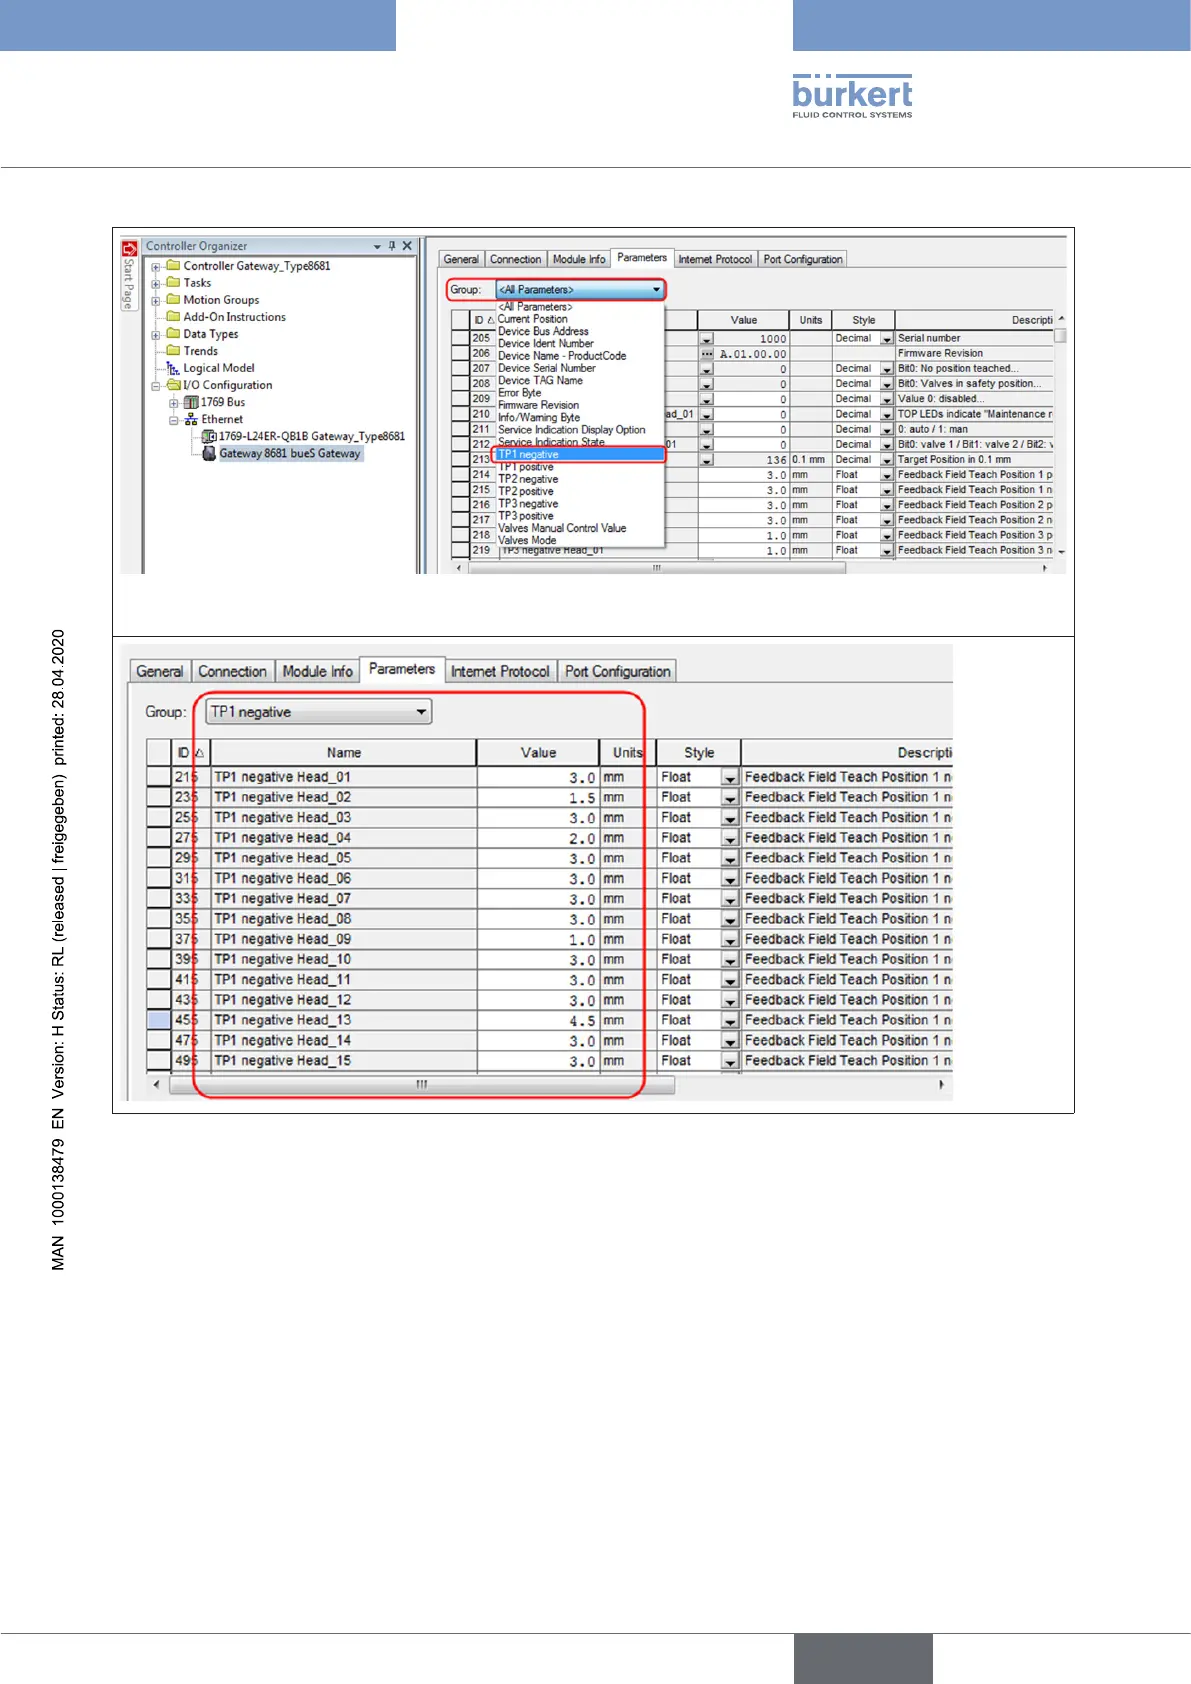The height and width of the screenshot is (1684, 1191).
Task: Expand the 1769 Bus node
Action: click(174, 403)
